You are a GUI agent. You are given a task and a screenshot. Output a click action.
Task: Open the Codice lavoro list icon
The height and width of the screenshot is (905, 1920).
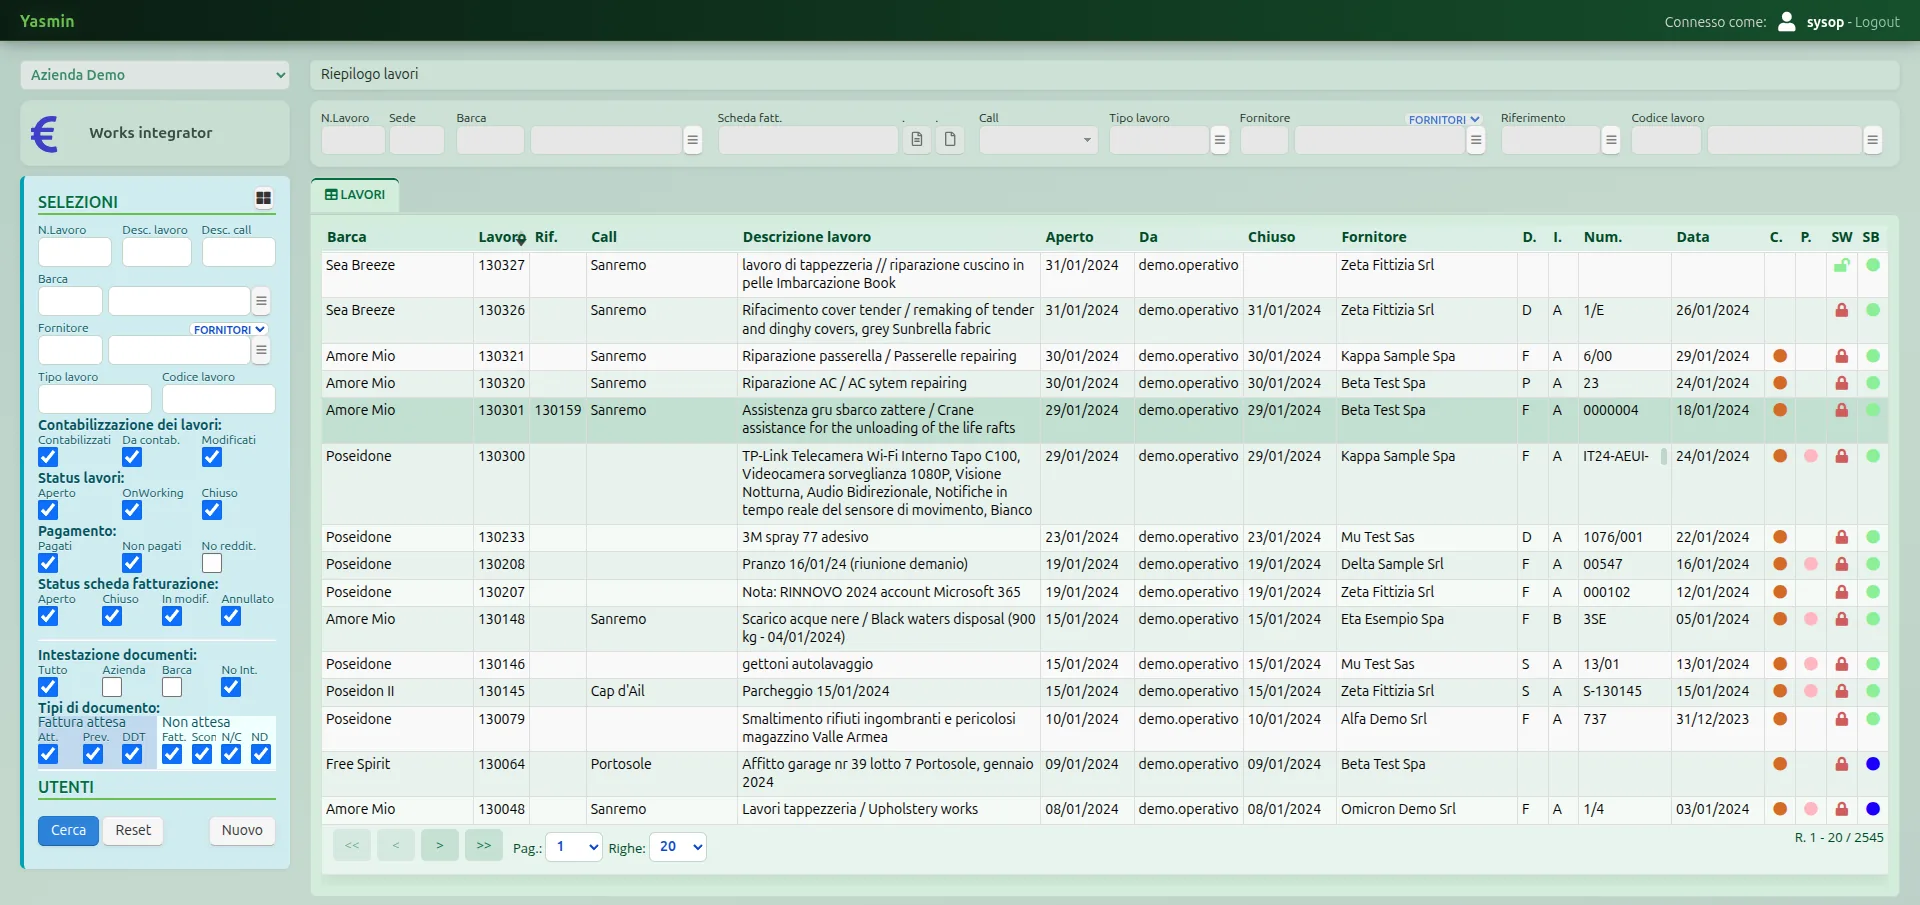tap(1872, 140)
